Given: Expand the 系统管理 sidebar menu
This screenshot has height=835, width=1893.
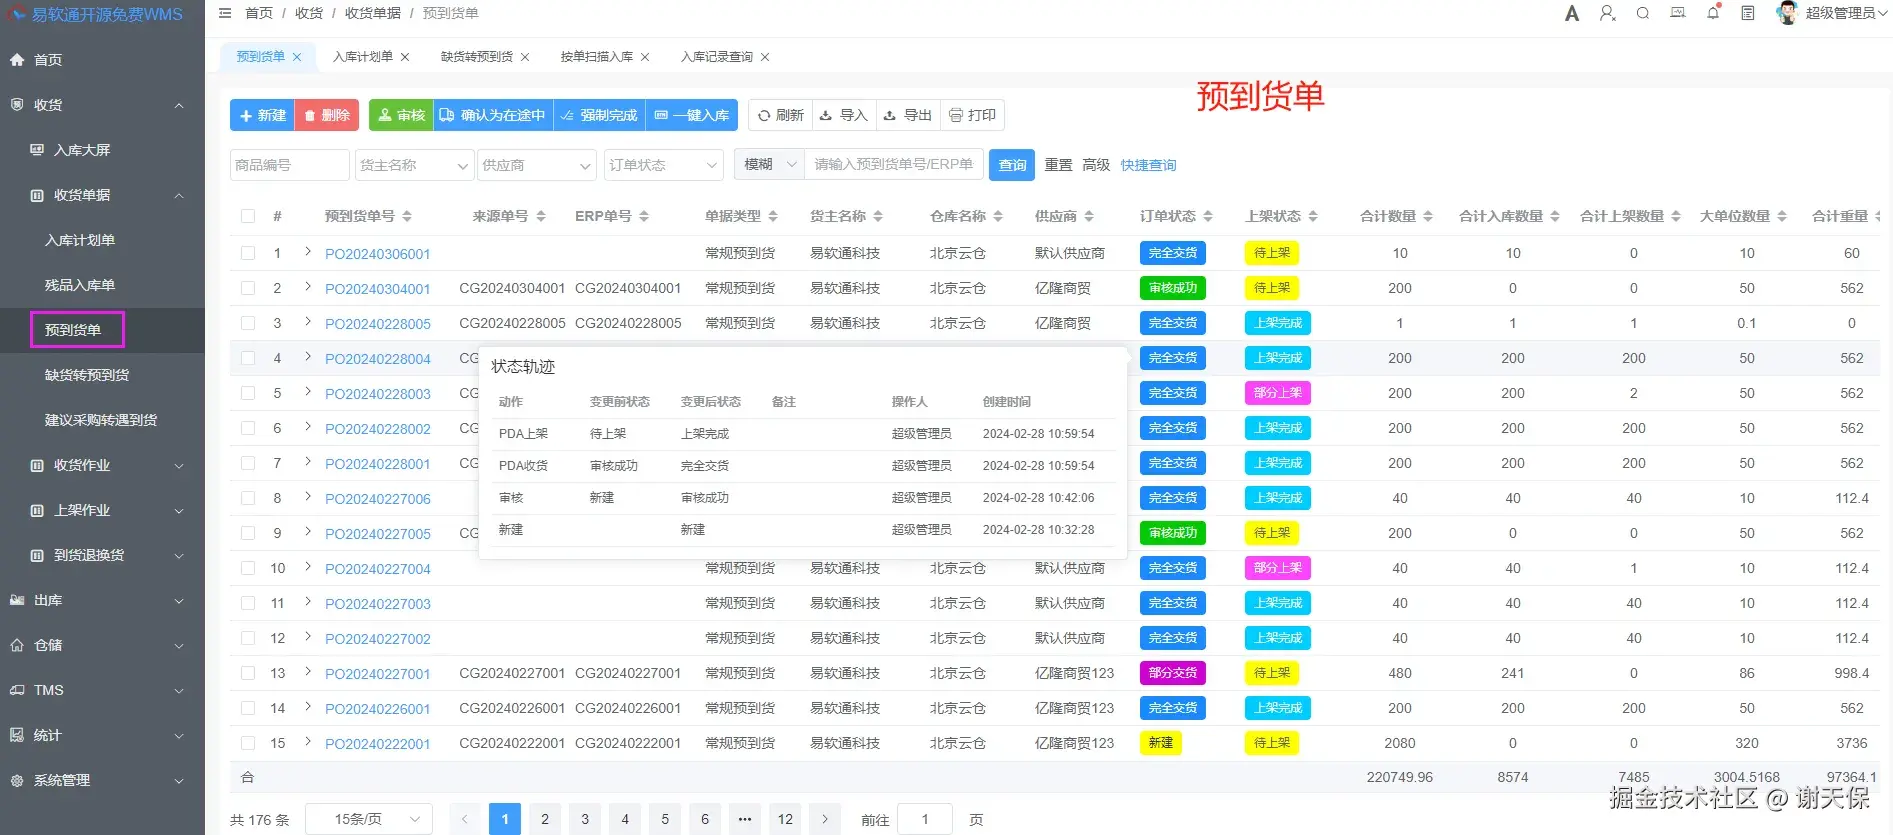Looking at the screenshot, I should pyautogui.click(x=102, y=780).
